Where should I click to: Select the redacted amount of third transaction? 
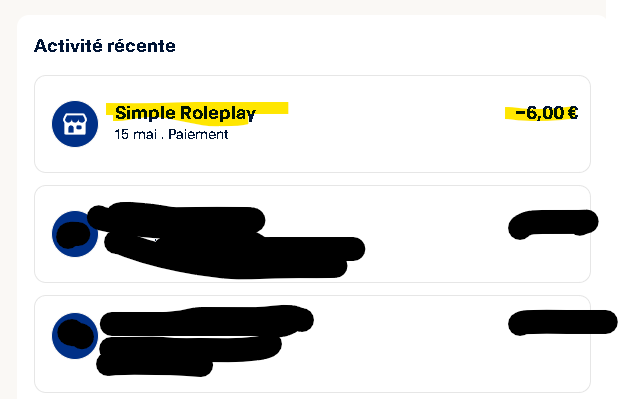point(563,323)
